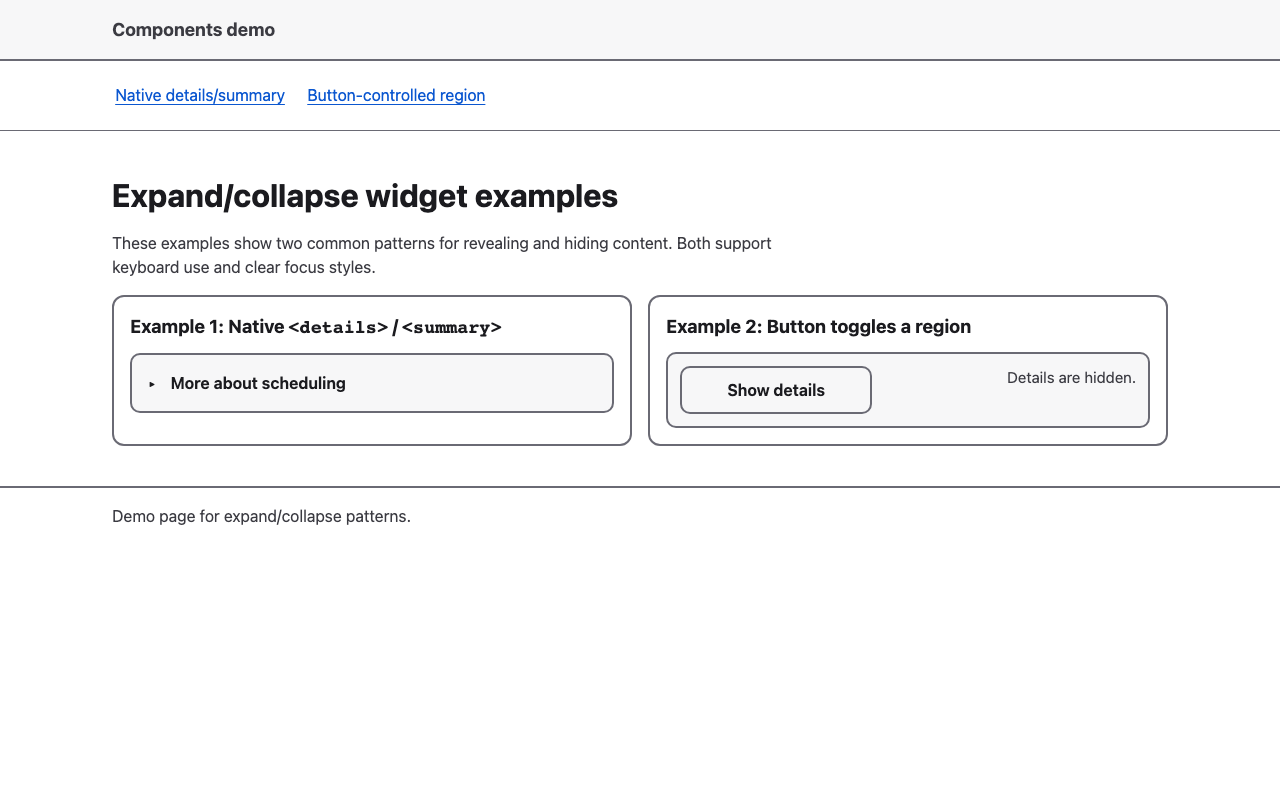Click the Components demo header title
The width and height of the screenshot is (1280, 800).
tap(193, 29)
